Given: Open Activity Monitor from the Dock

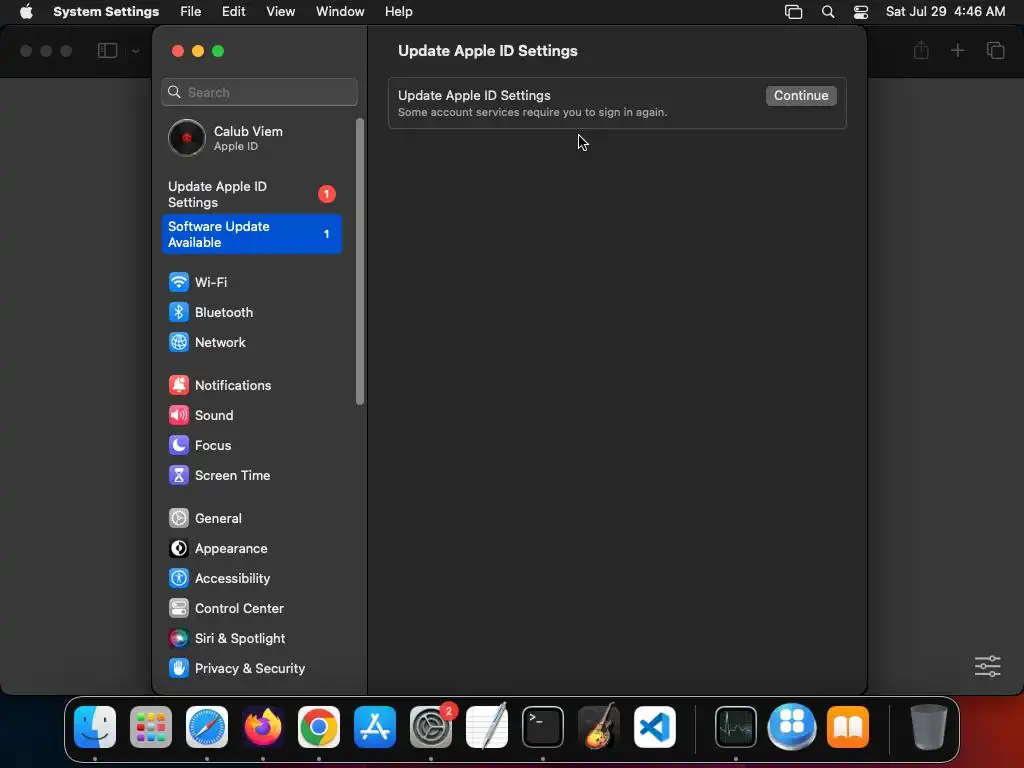Looking at the screenshot, I should pos(736,727).
